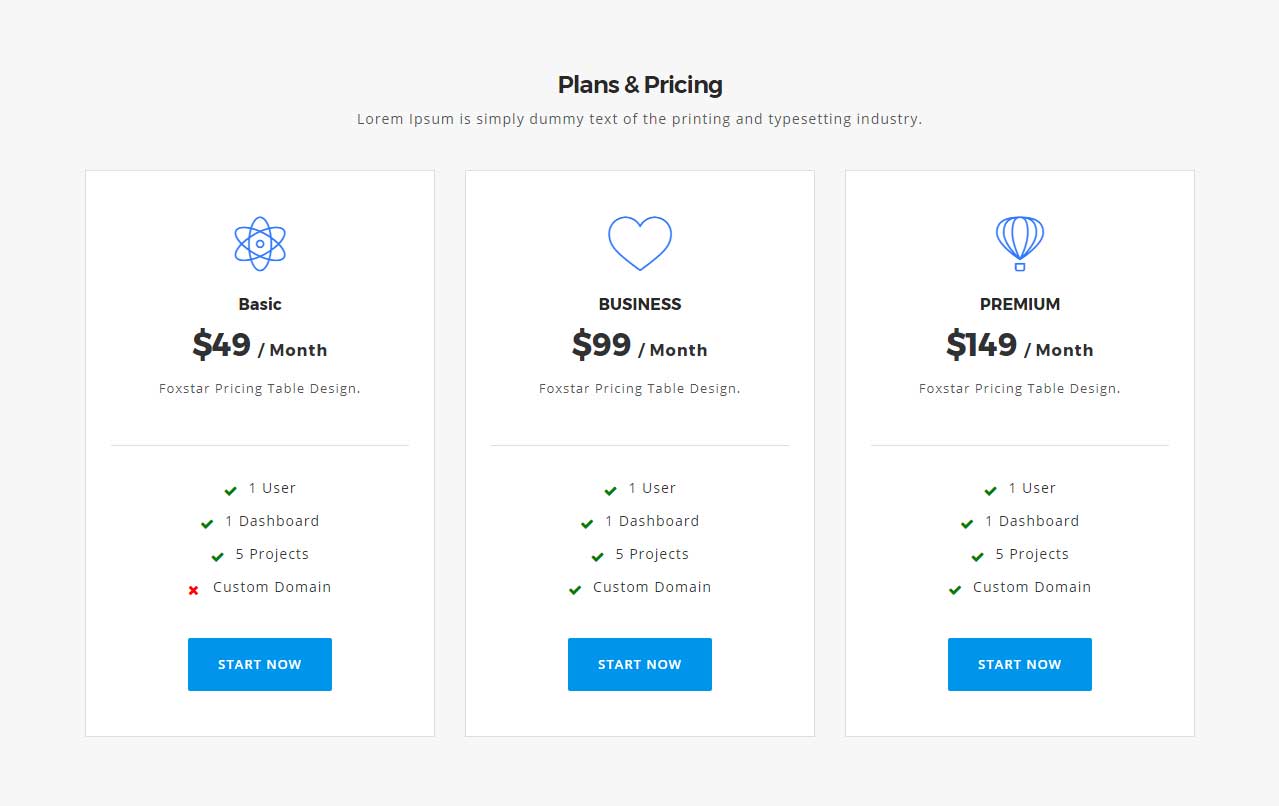Click the PREMIUM plan title
1279x806 pixels.
[x=1020, y=304]
